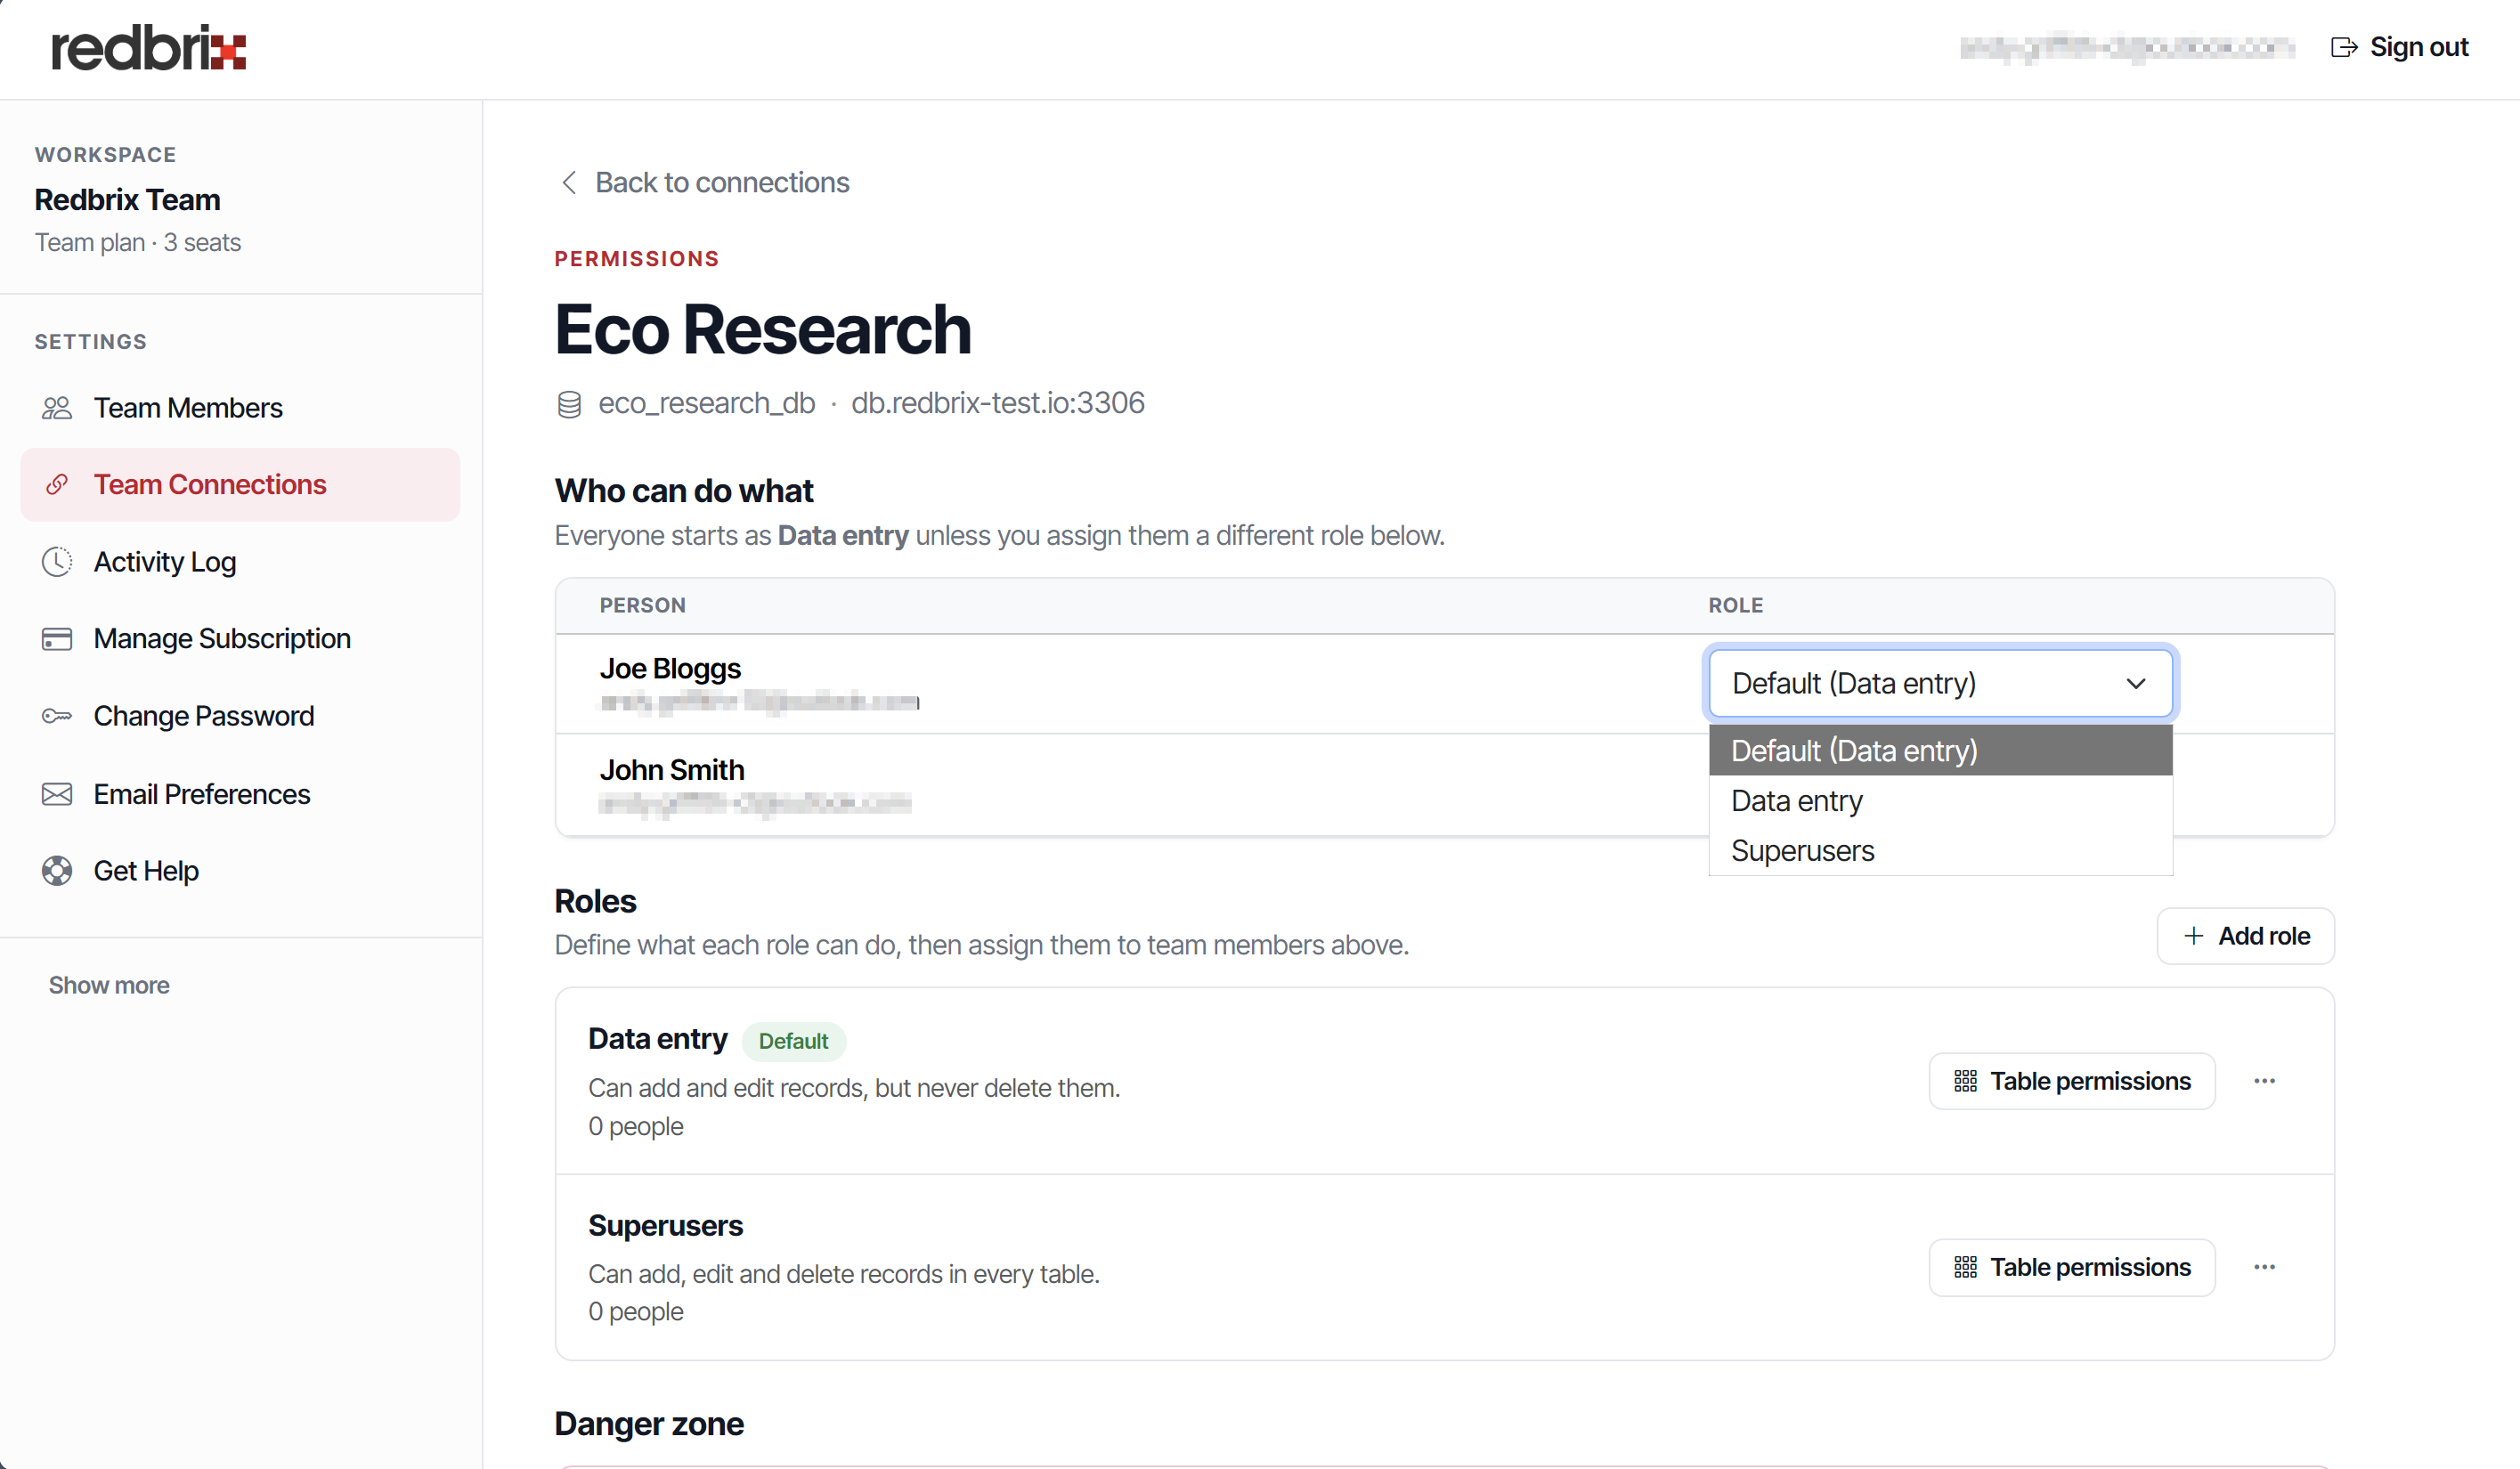2520x1469 pixels.
Task: Open more options for Superusers role
Action: click(x=2265, y=1267)
